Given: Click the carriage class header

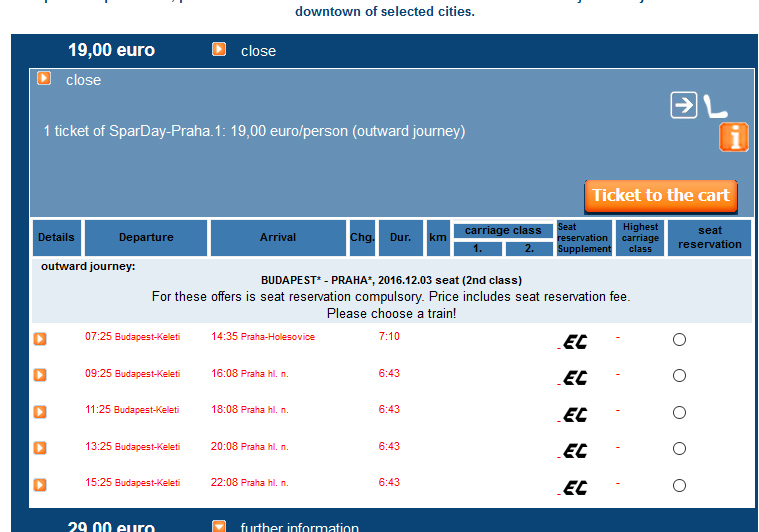Looking at the screenshot, I should coord(503,230).
